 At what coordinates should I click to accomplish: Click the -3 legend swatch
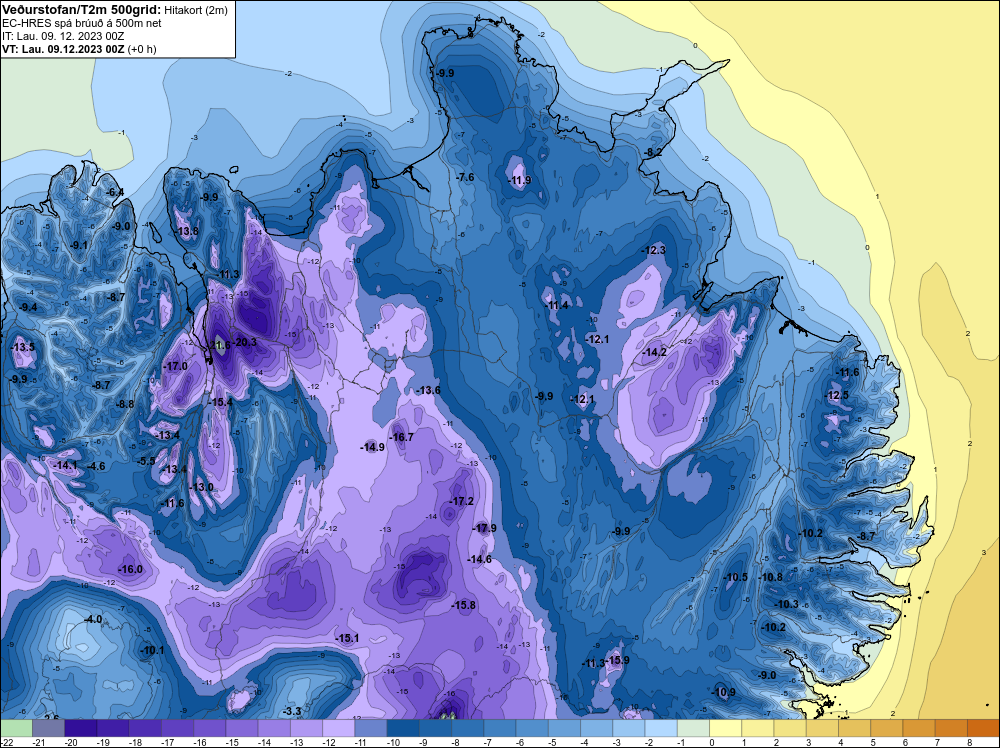tap(629, 728)
